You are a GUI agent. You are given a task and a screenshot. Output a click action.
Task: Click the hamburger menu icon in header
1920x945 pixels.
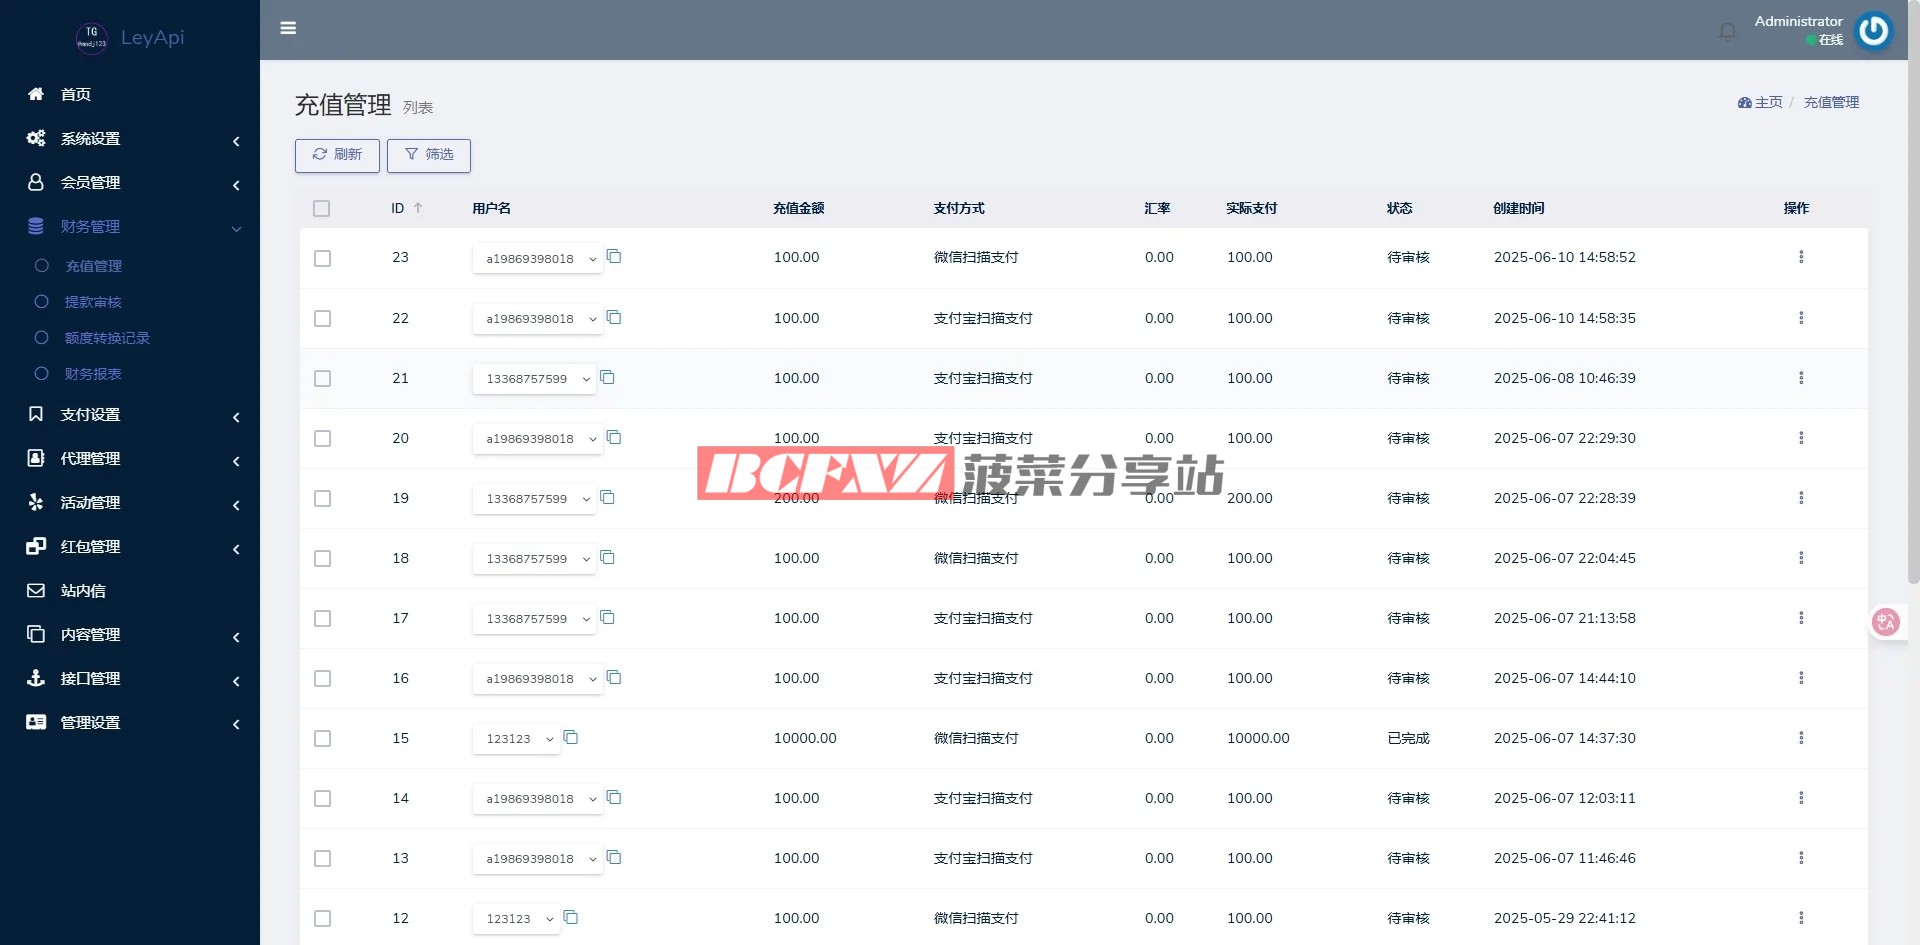pos(288,28)
